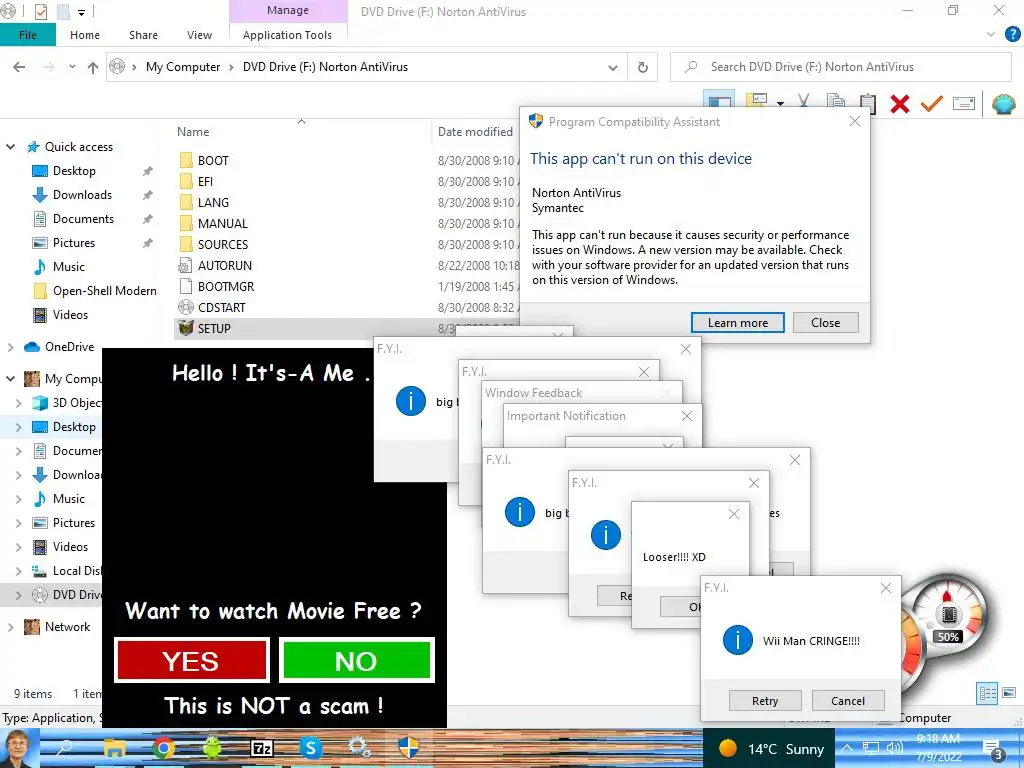The height and width of the screenshot is (768, 1024).
Task: Open the shield icon on taskbar
Action: 408,748
